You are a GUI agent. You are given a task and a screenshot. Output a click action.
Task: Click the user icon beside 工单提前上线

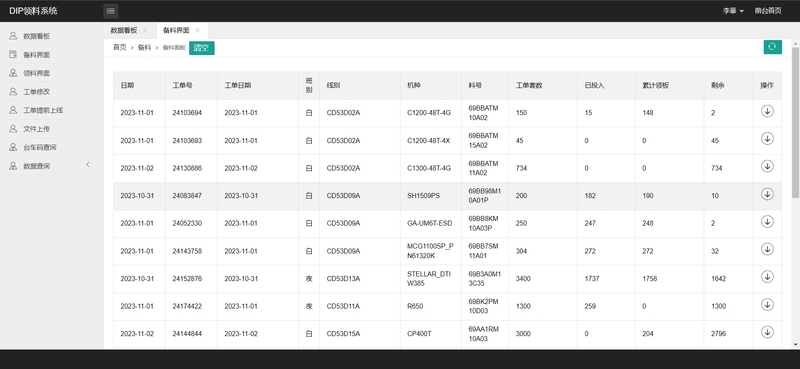[x=13, y=110]
